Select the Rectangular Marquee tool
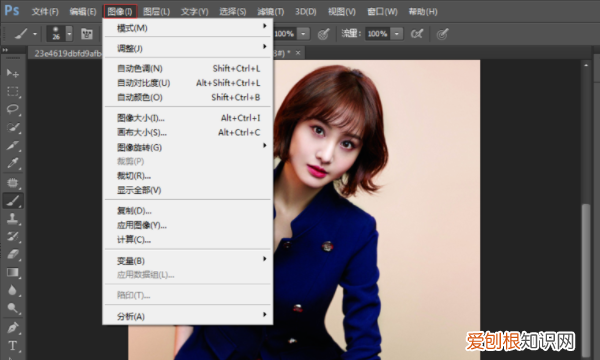Image resolution: width=600 pixels, height=360 pixels. (13, 91)
